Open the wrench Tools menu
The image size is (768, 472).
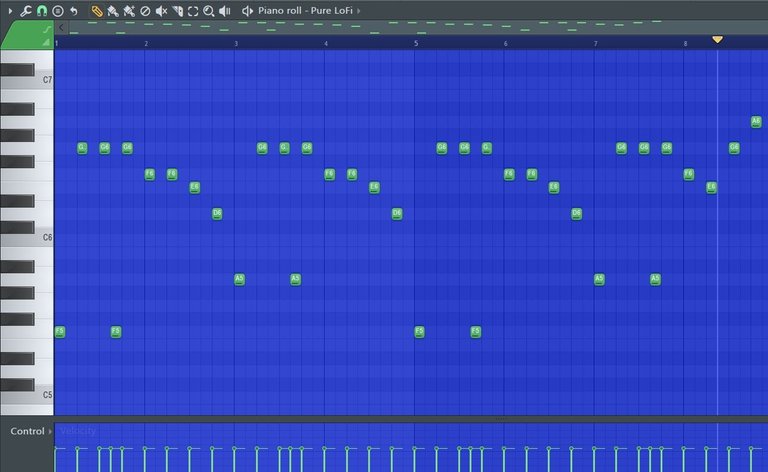point(25,10)
